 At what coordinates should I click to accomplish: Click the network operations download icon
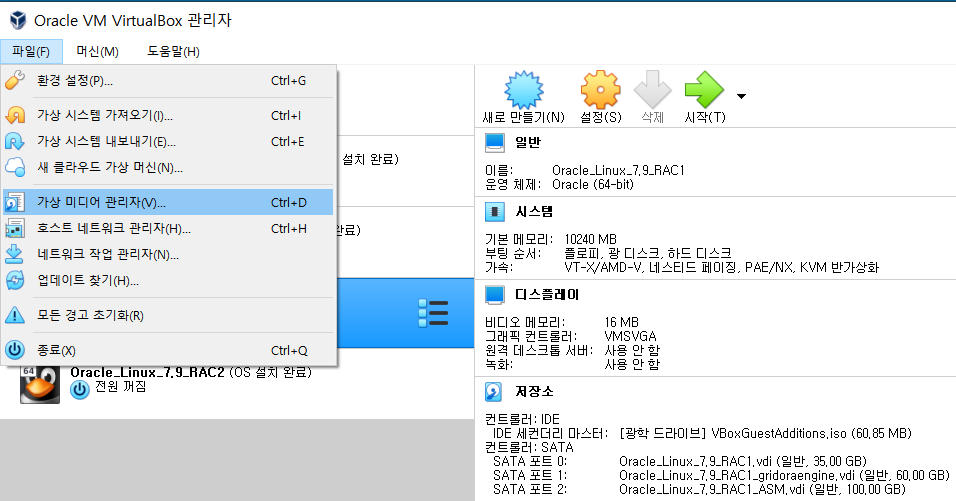point(15,255)
